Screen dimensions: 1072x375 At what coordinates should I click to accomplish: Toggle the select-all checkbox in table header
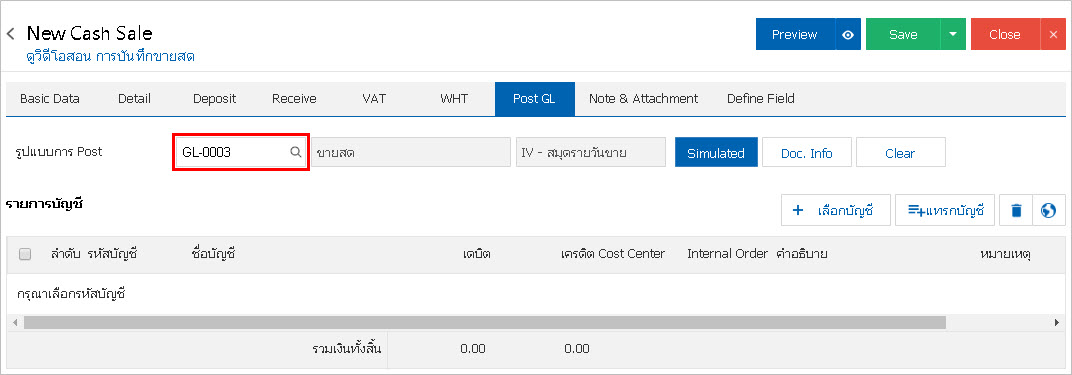pyautogui.click(x=25, y=254)
